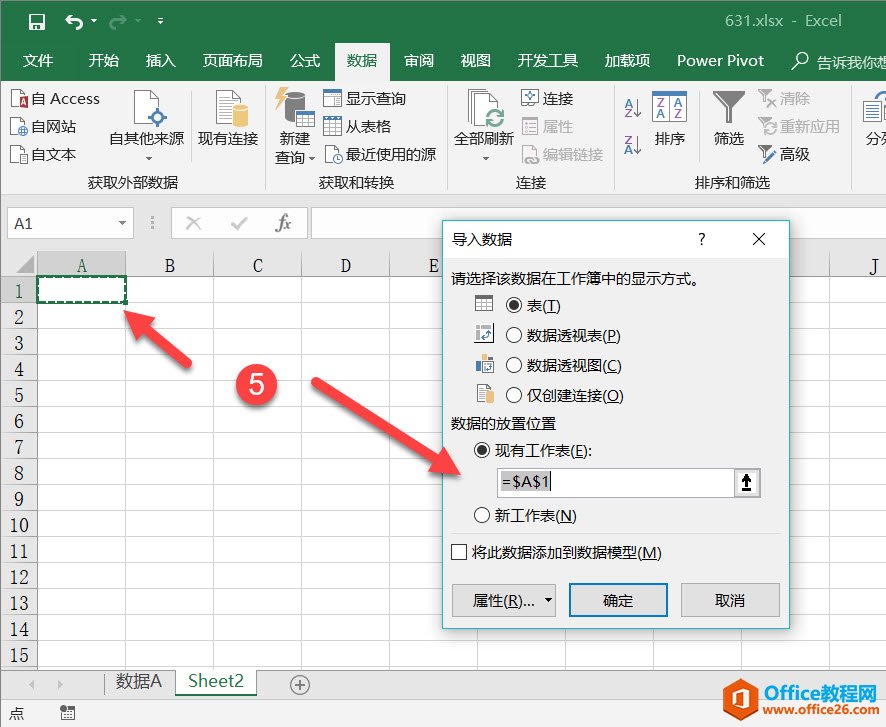Click the Undo arrow icon

[x=74, y=21]
